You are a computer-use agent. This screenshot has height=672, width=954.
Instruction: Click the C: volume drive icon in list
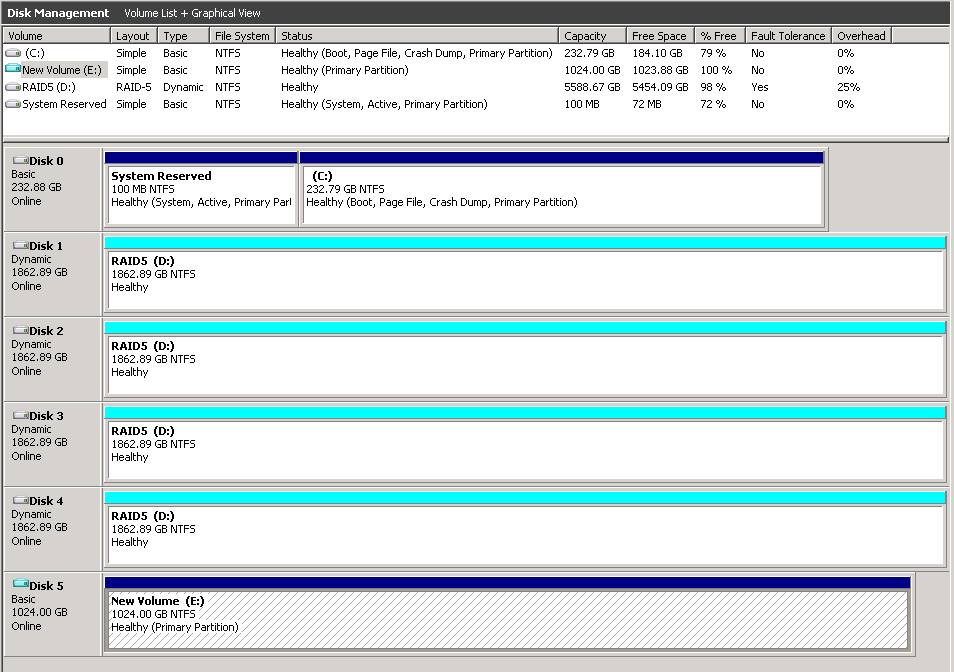13,53
